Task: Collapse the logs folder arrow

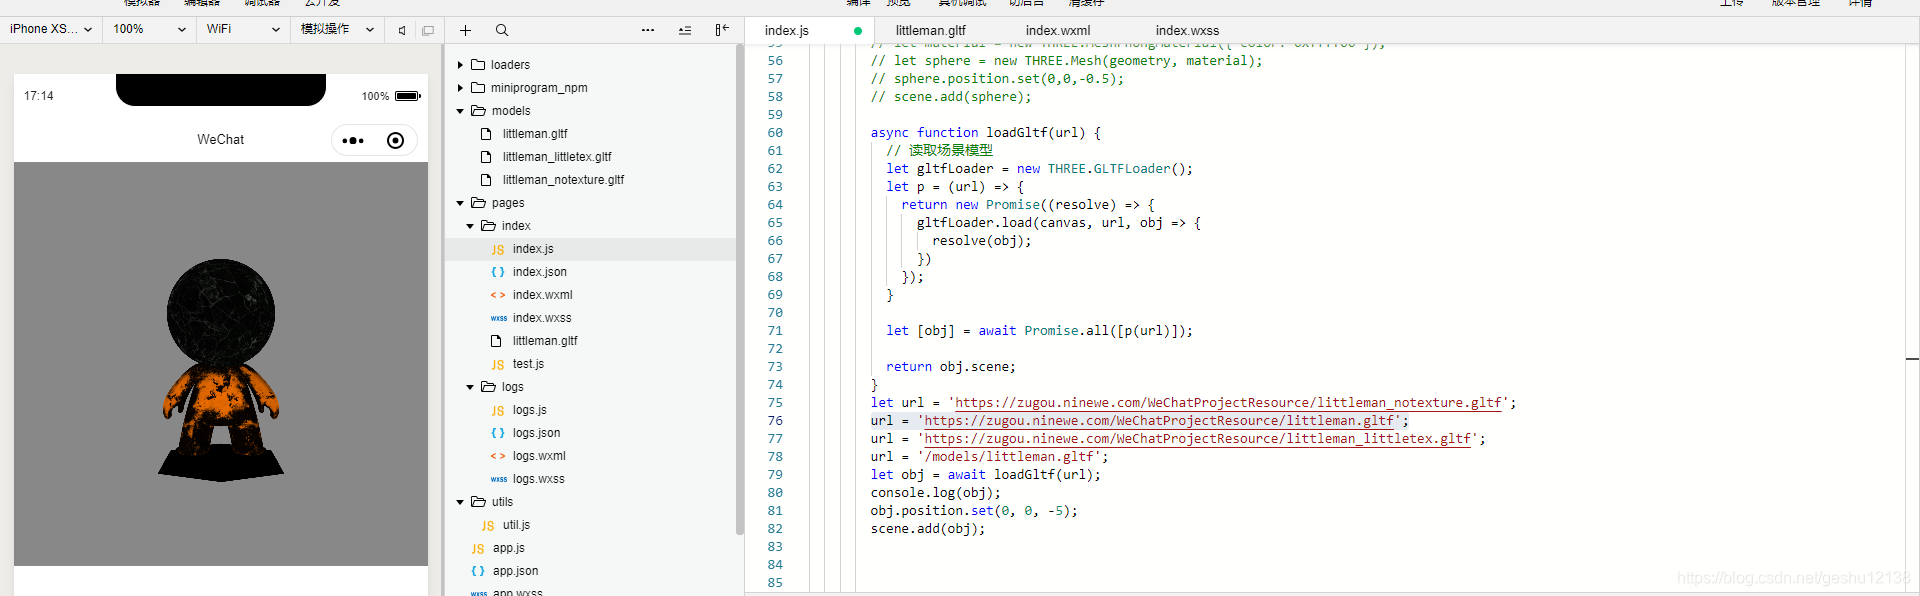Action: [470, 387]
